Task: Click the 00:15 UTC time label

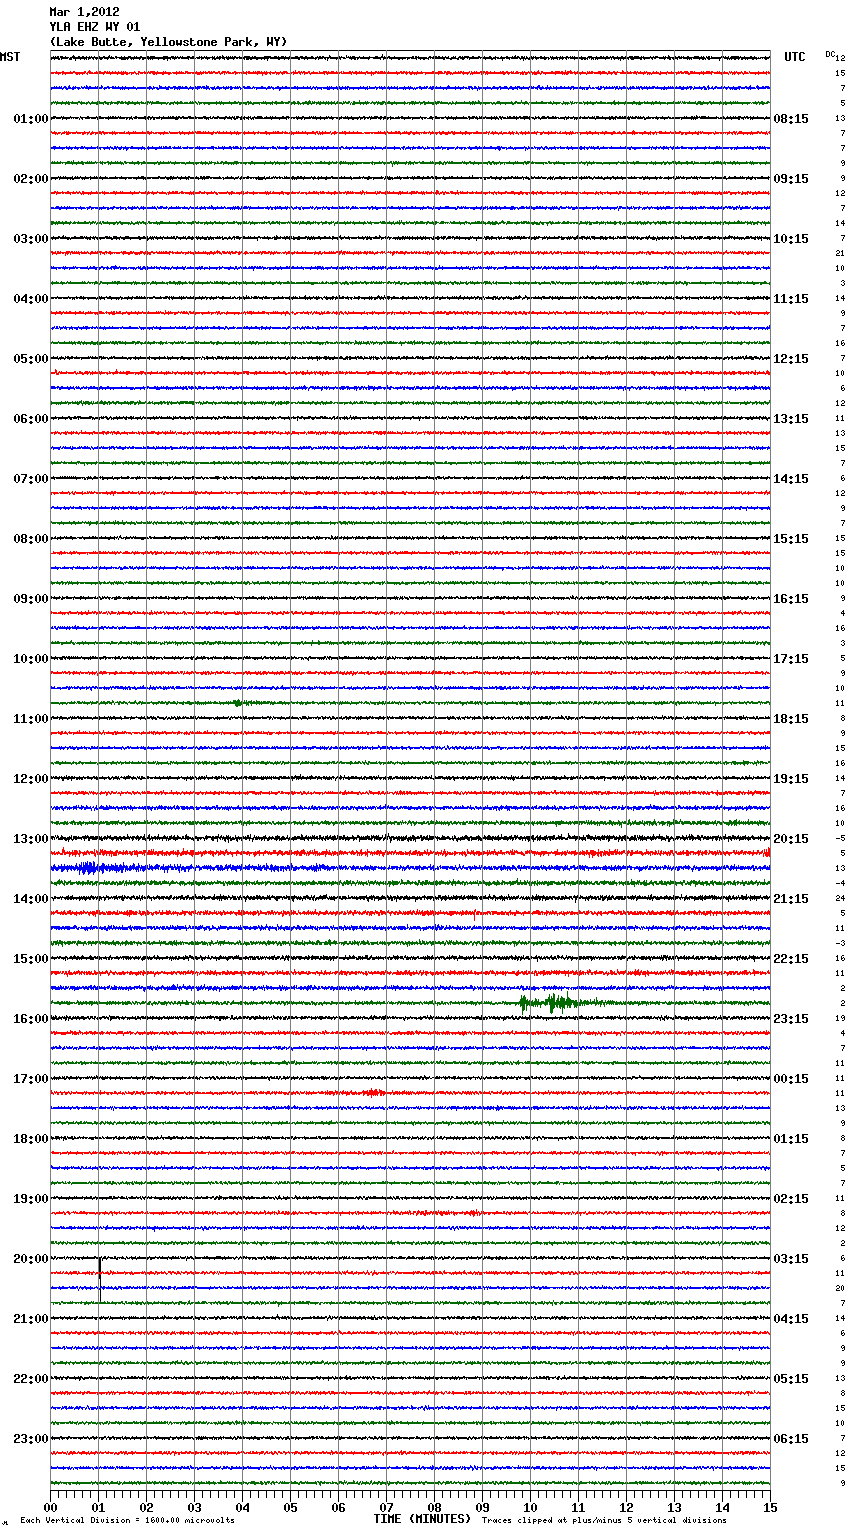Action: 791,1079
